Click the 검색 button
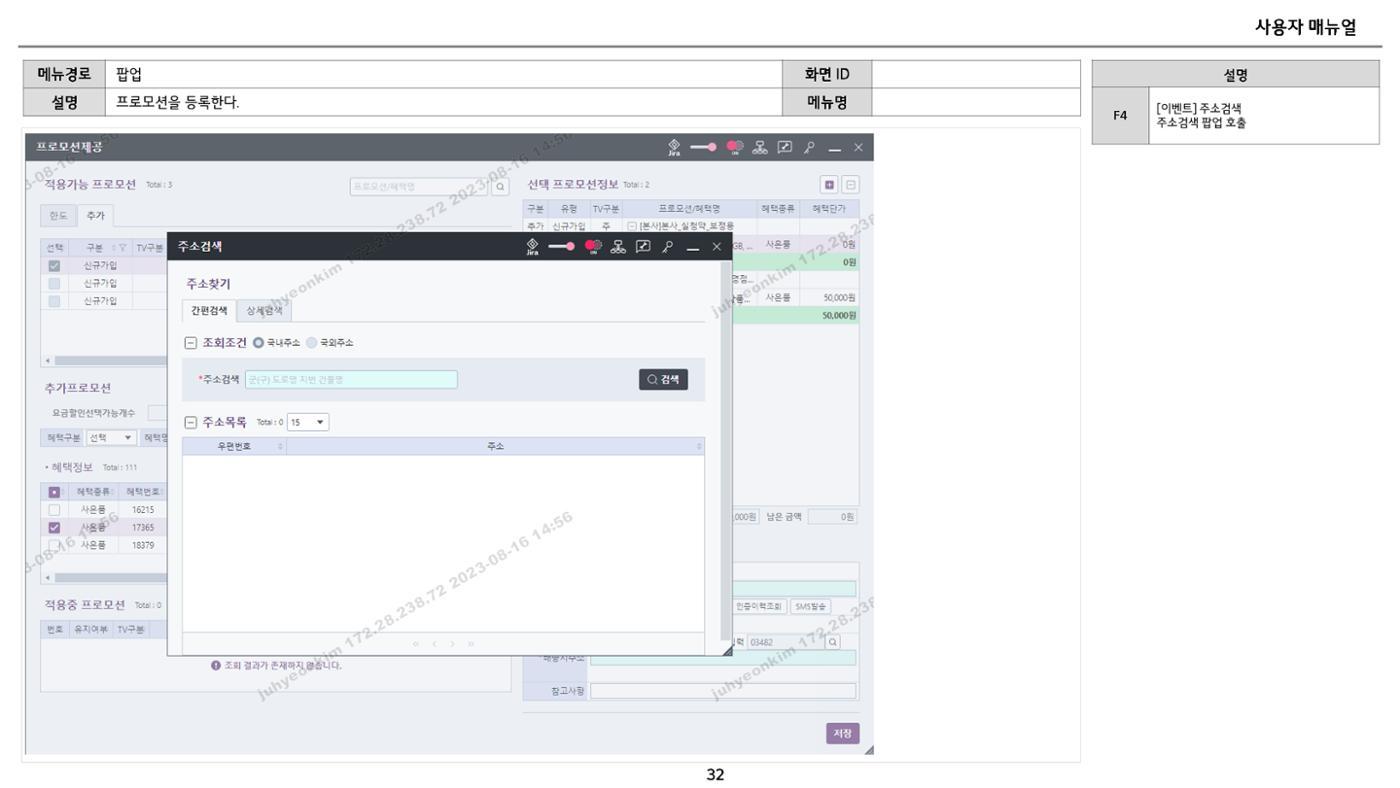 (664, 380)
